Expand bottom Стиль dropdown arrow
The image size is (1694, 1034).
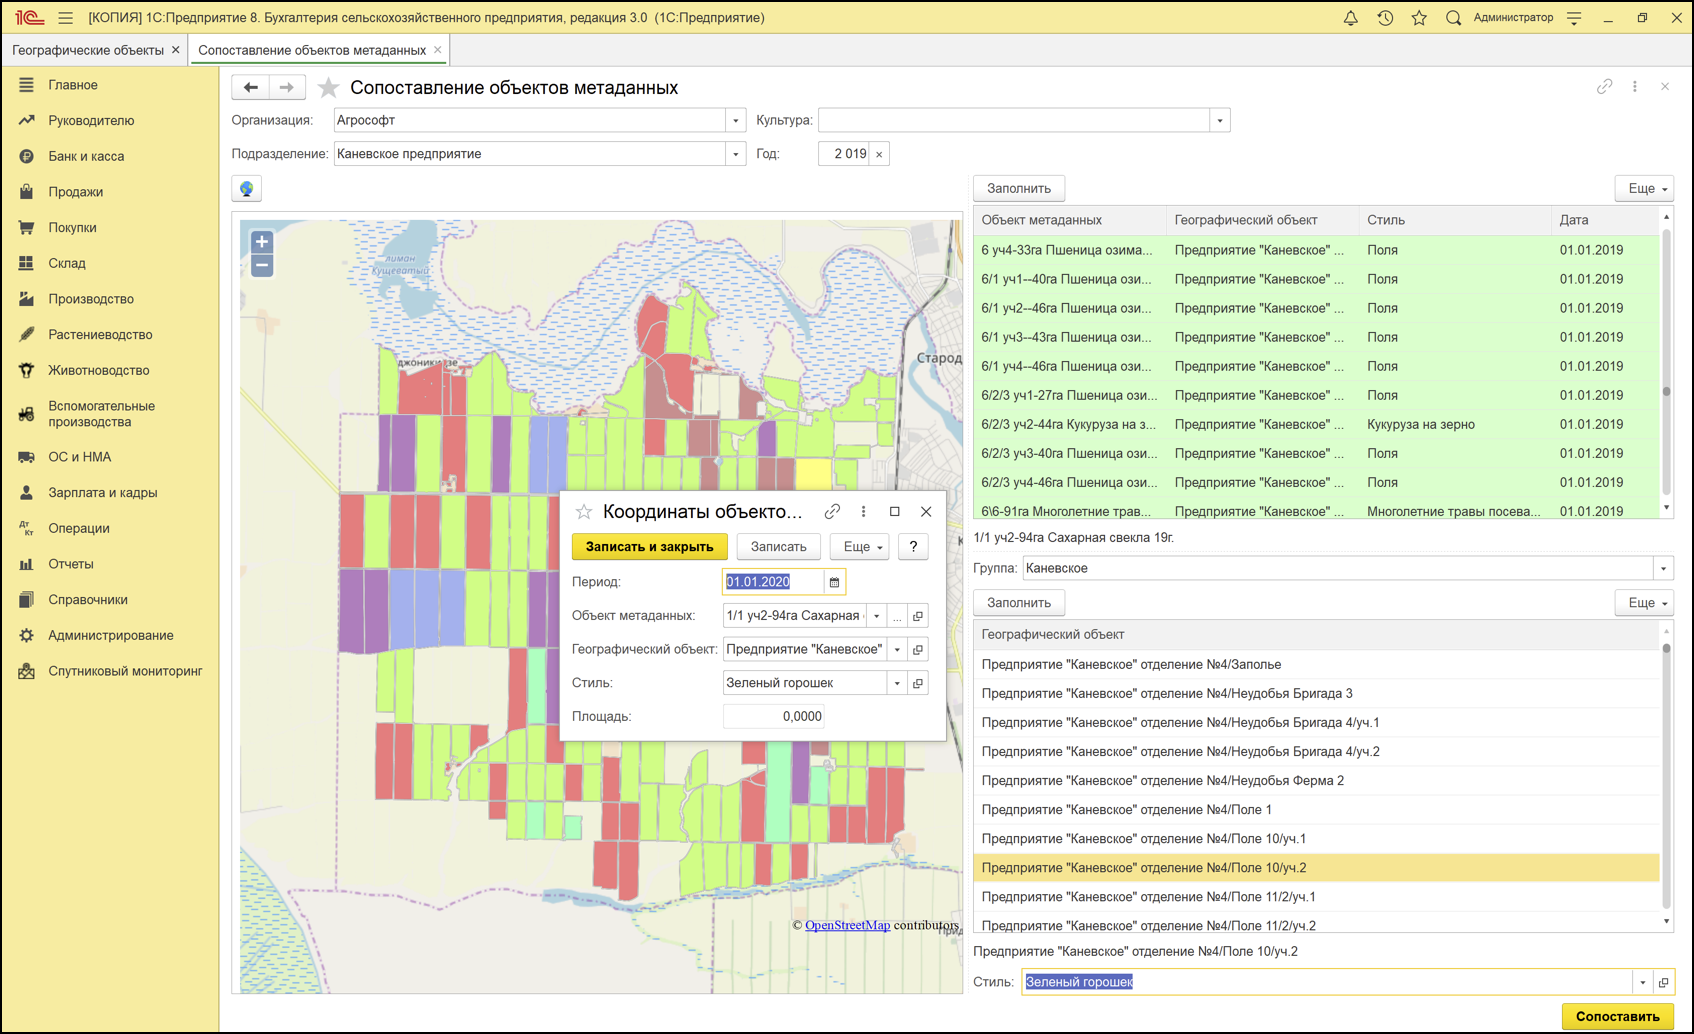pyautogui.click(x=1643, y=982)
